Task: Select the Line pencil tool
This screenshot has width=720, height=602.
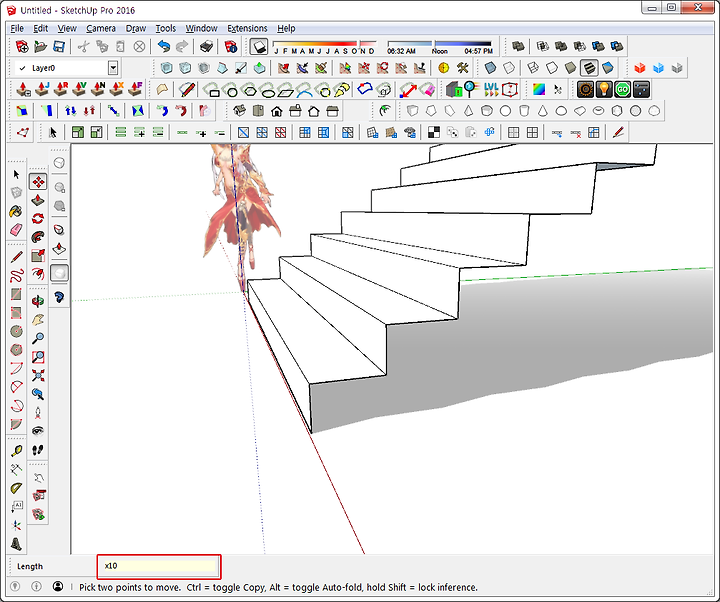Action: (x=17, y=257)
